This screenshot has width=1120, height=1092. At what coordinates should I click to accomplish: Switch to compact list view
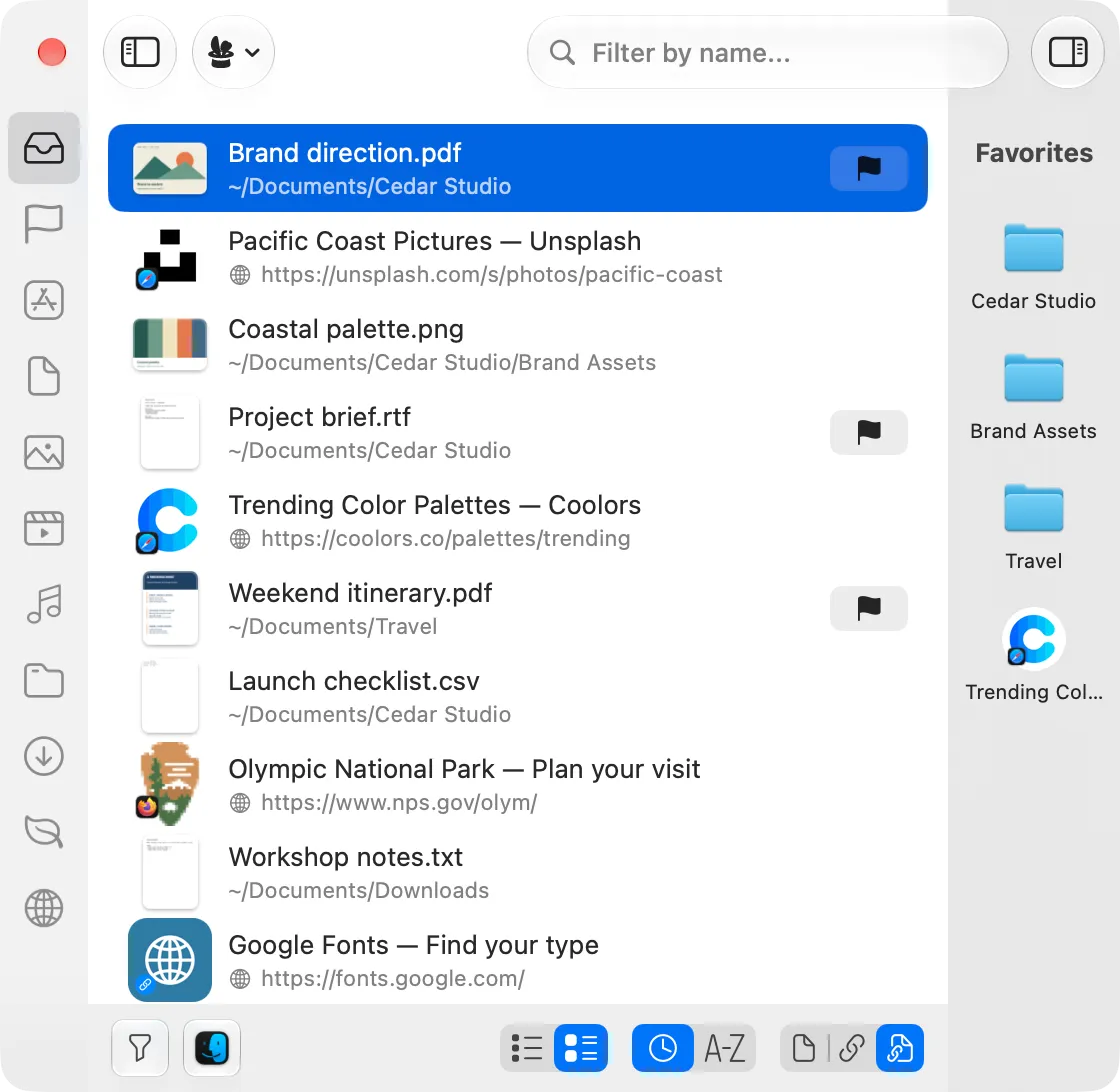coord(527,1048)
